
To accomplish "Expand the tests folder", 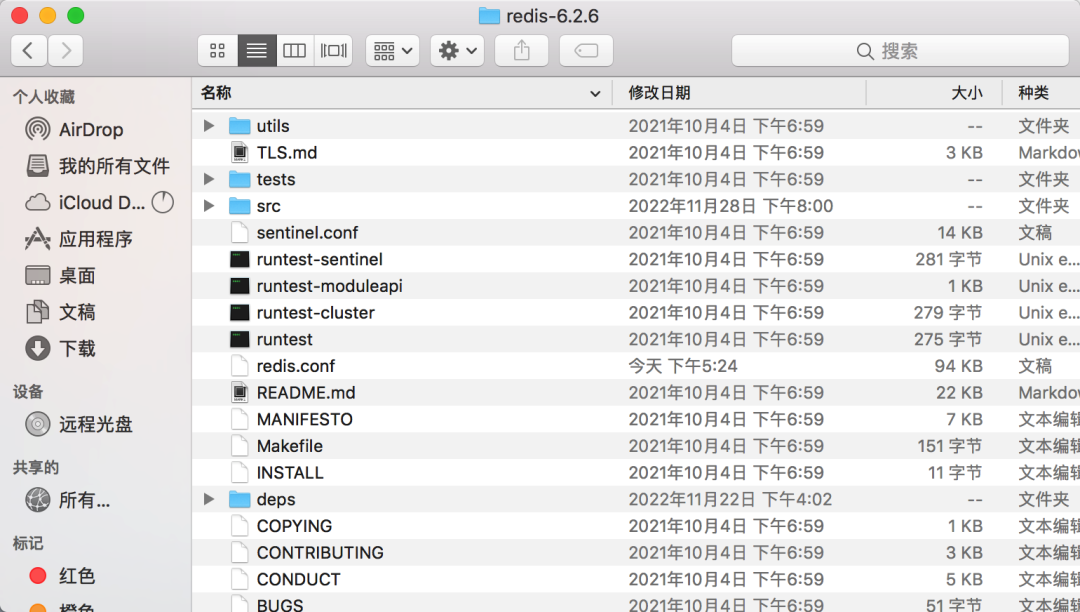I will 209,179.
